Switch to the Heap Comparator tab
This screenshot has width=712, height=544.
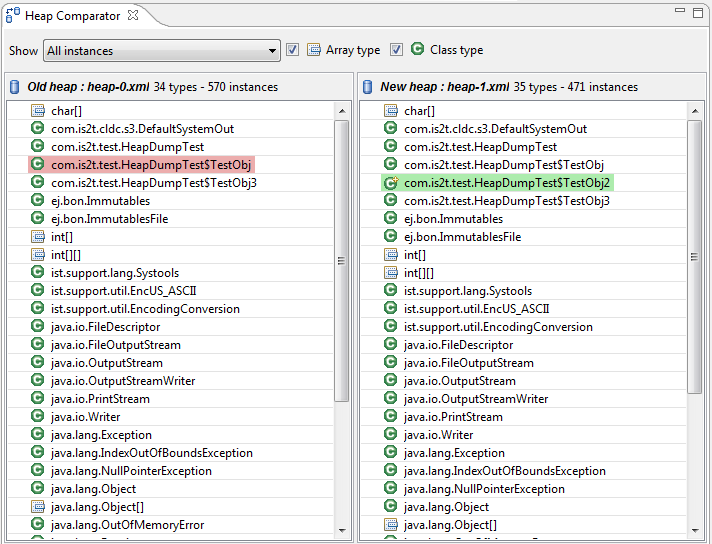pyautogui.click(x=71, y=16)
